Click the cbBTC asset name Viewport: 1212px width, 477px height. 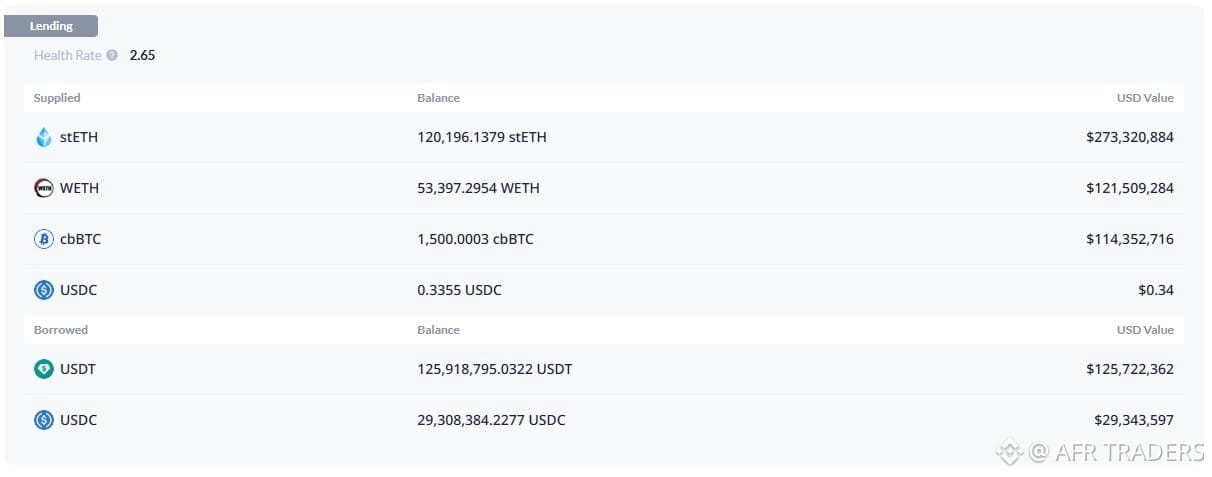(x=80, y=239)
